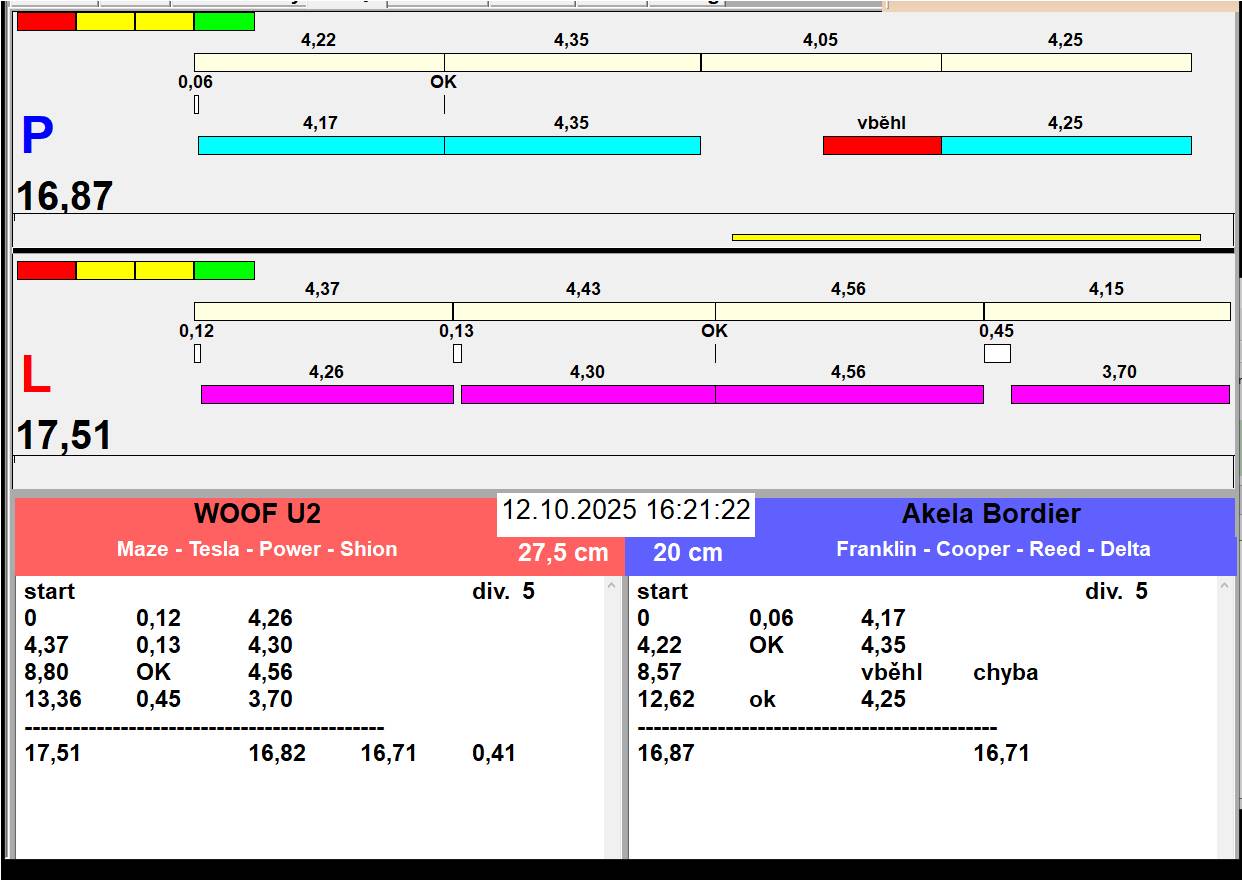
Task: Click the green start light in lane L
Action: tap(224, 270)
